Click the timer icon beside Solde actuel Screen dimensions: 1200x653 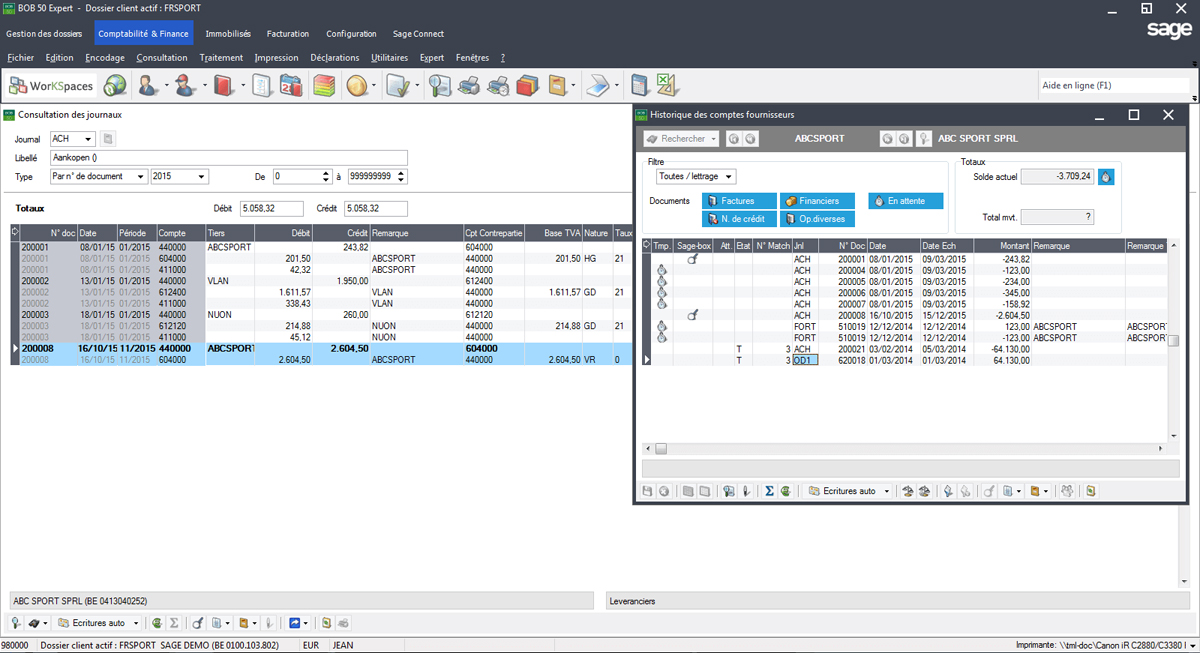pyautogui.click(x=1106, y=177)
